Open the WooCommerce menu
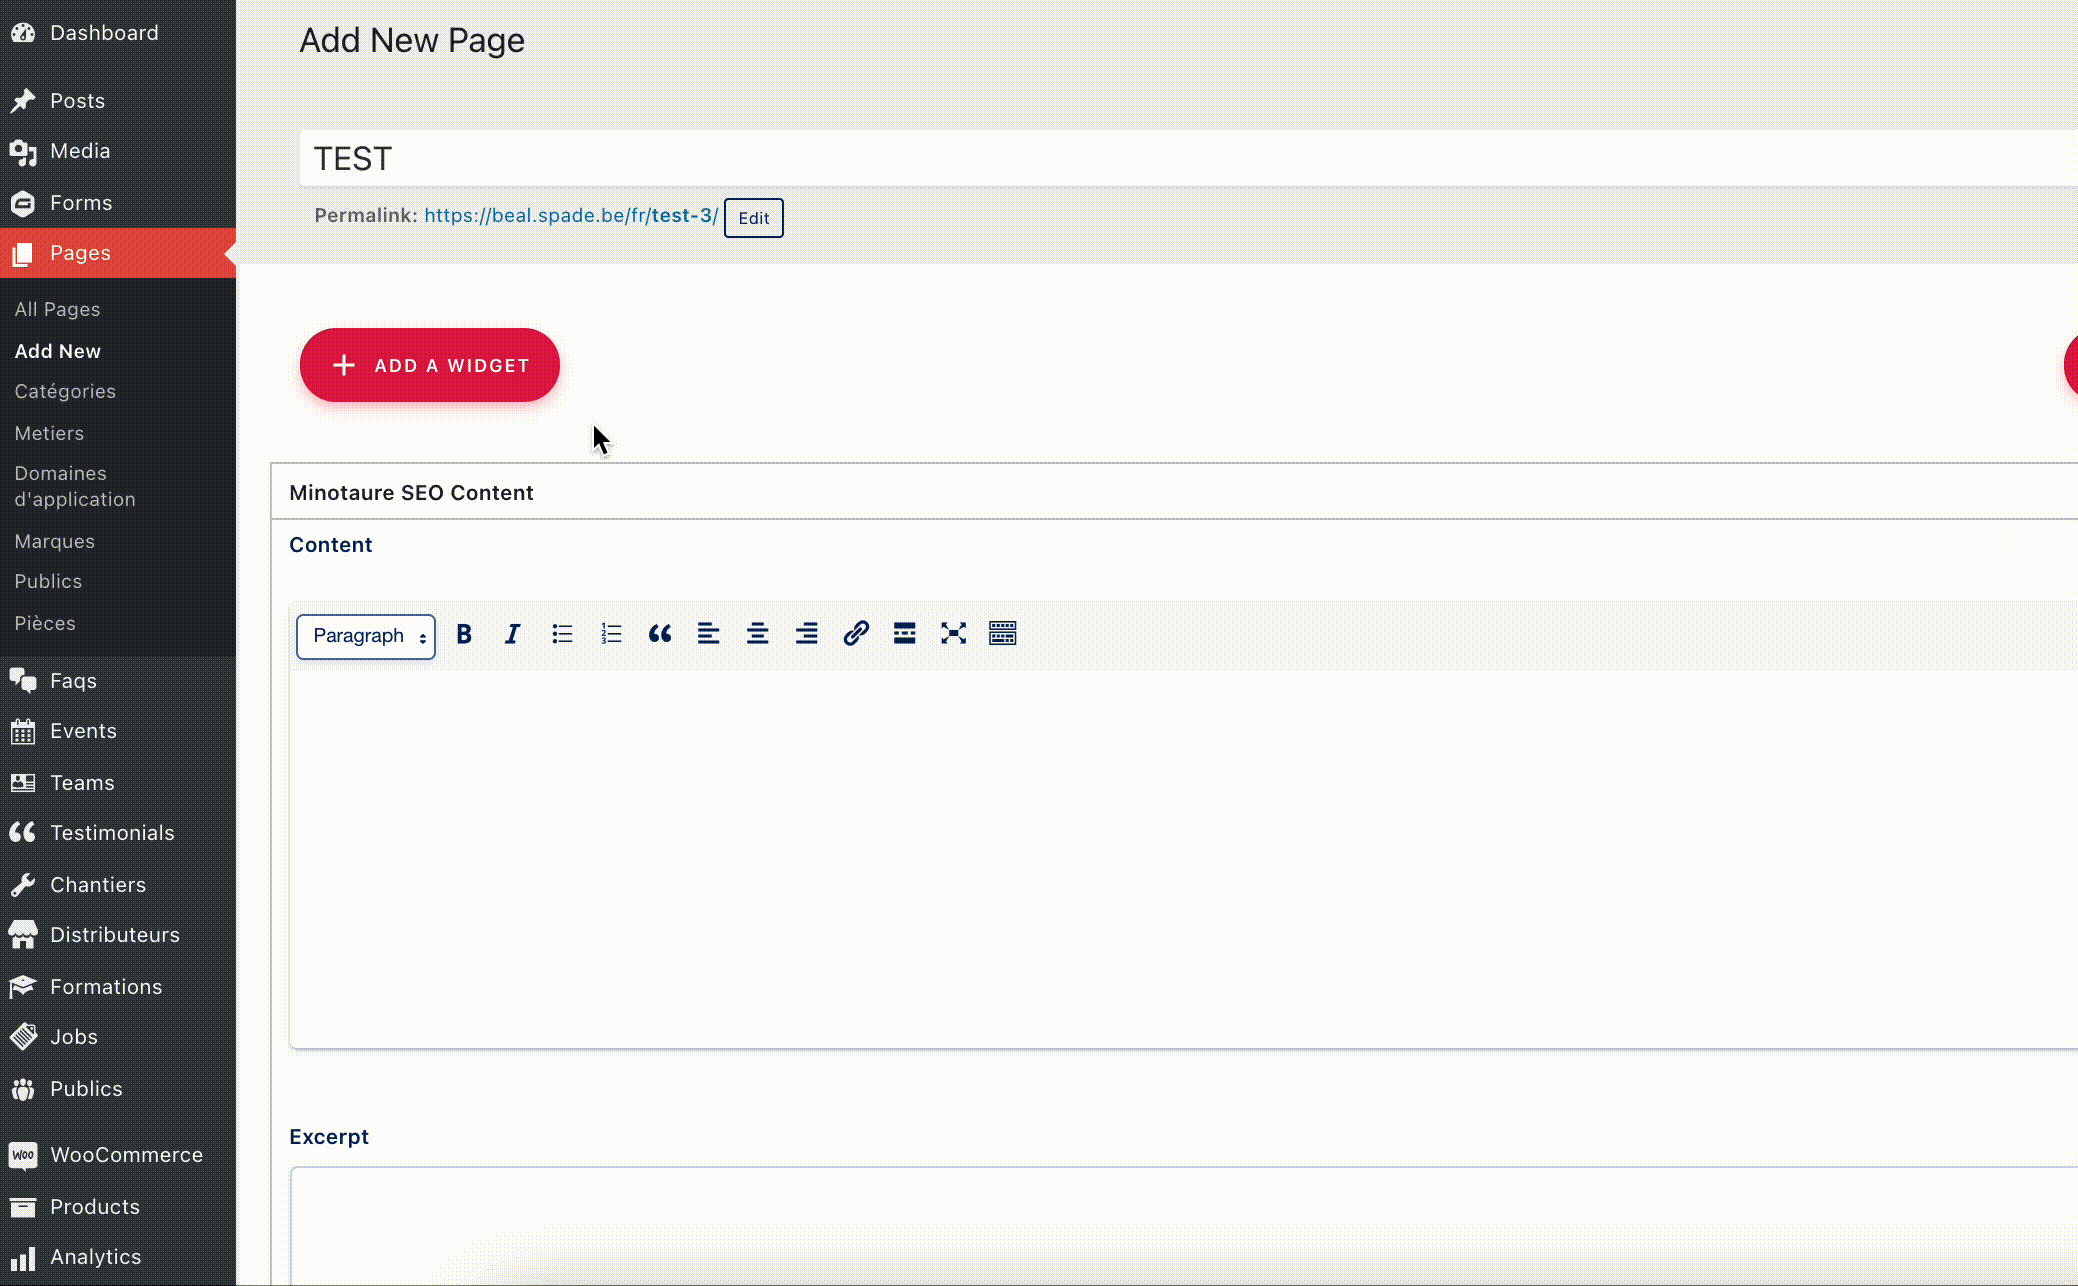2078x1286 pixels. click(126, 1155)
